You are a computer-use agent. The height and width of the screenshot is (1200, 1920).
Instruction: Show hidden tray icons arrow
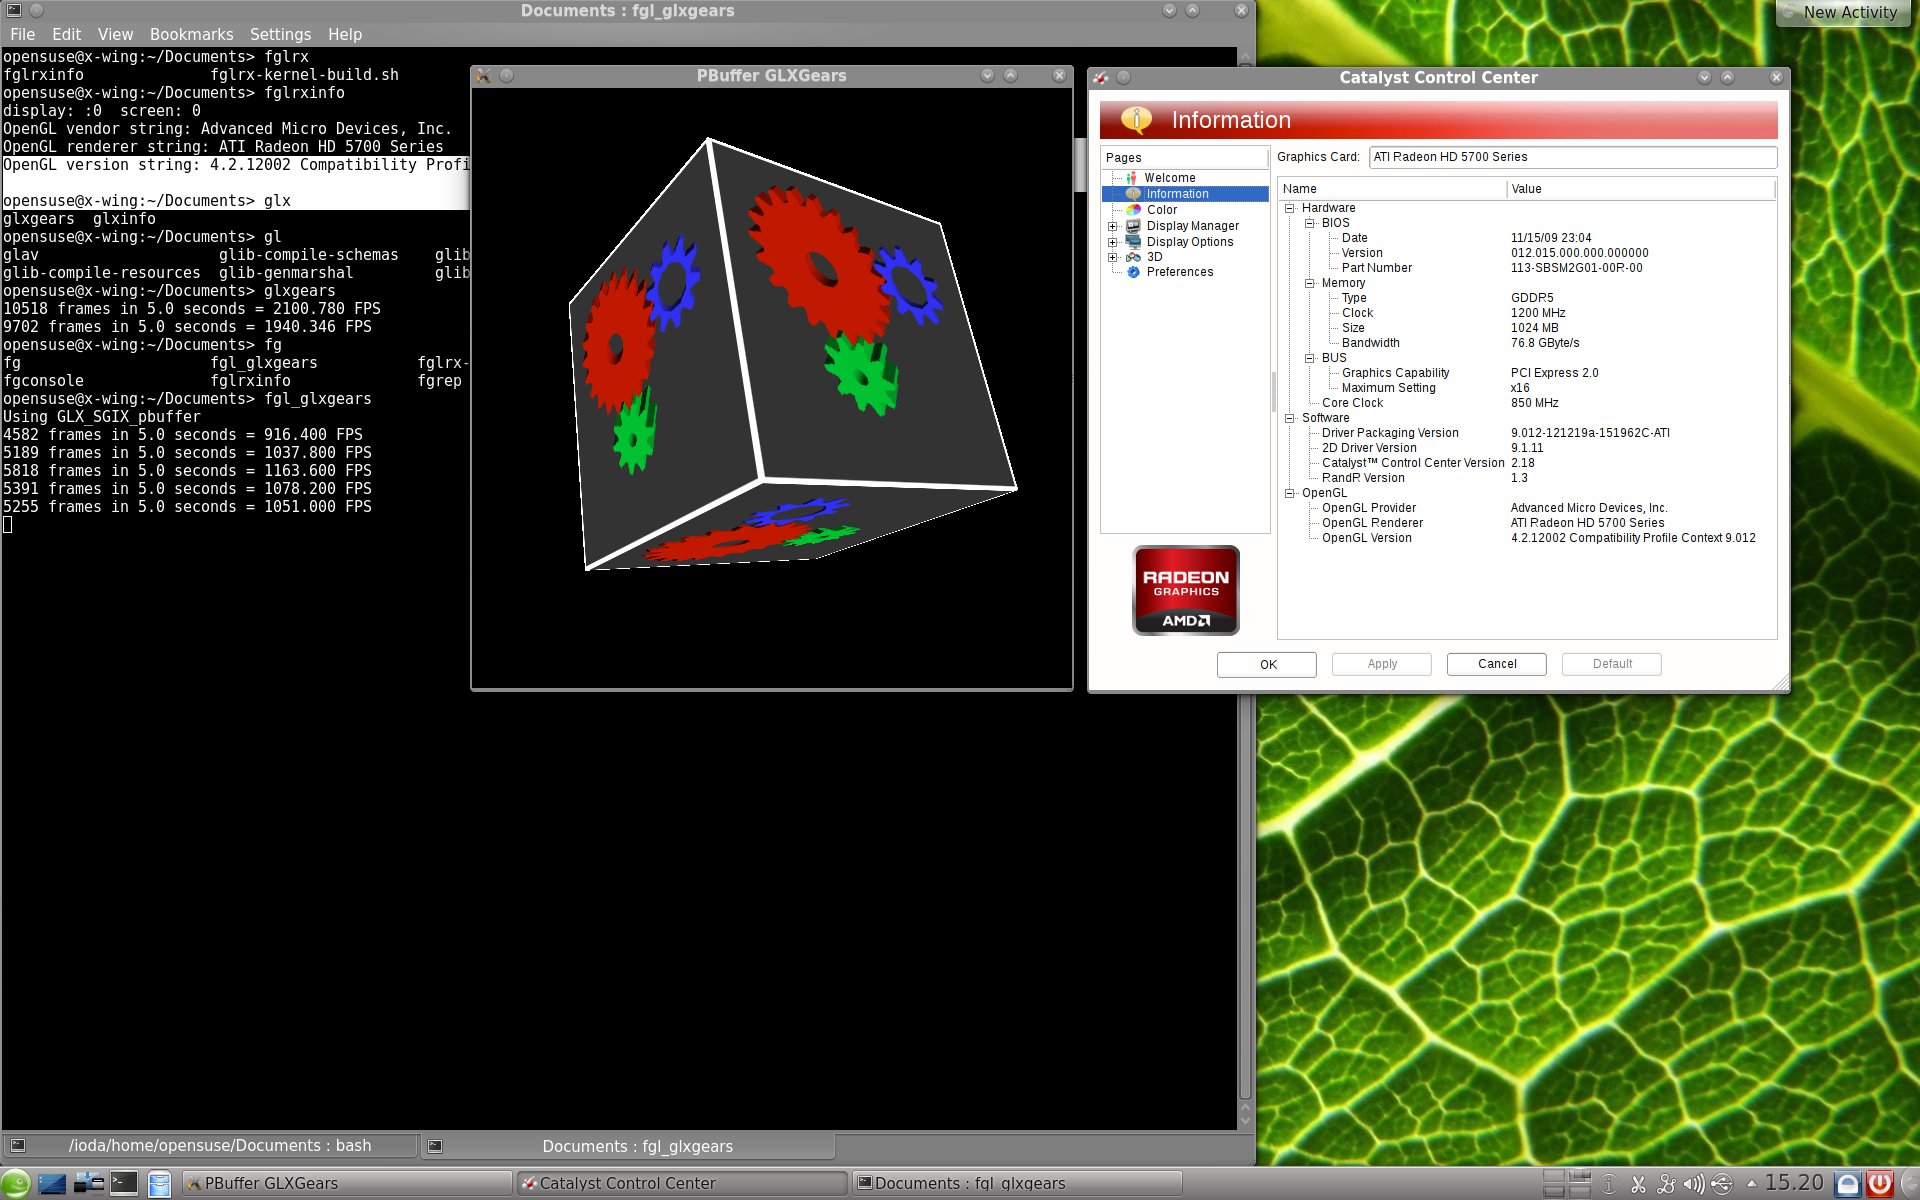point(1751,1184)
